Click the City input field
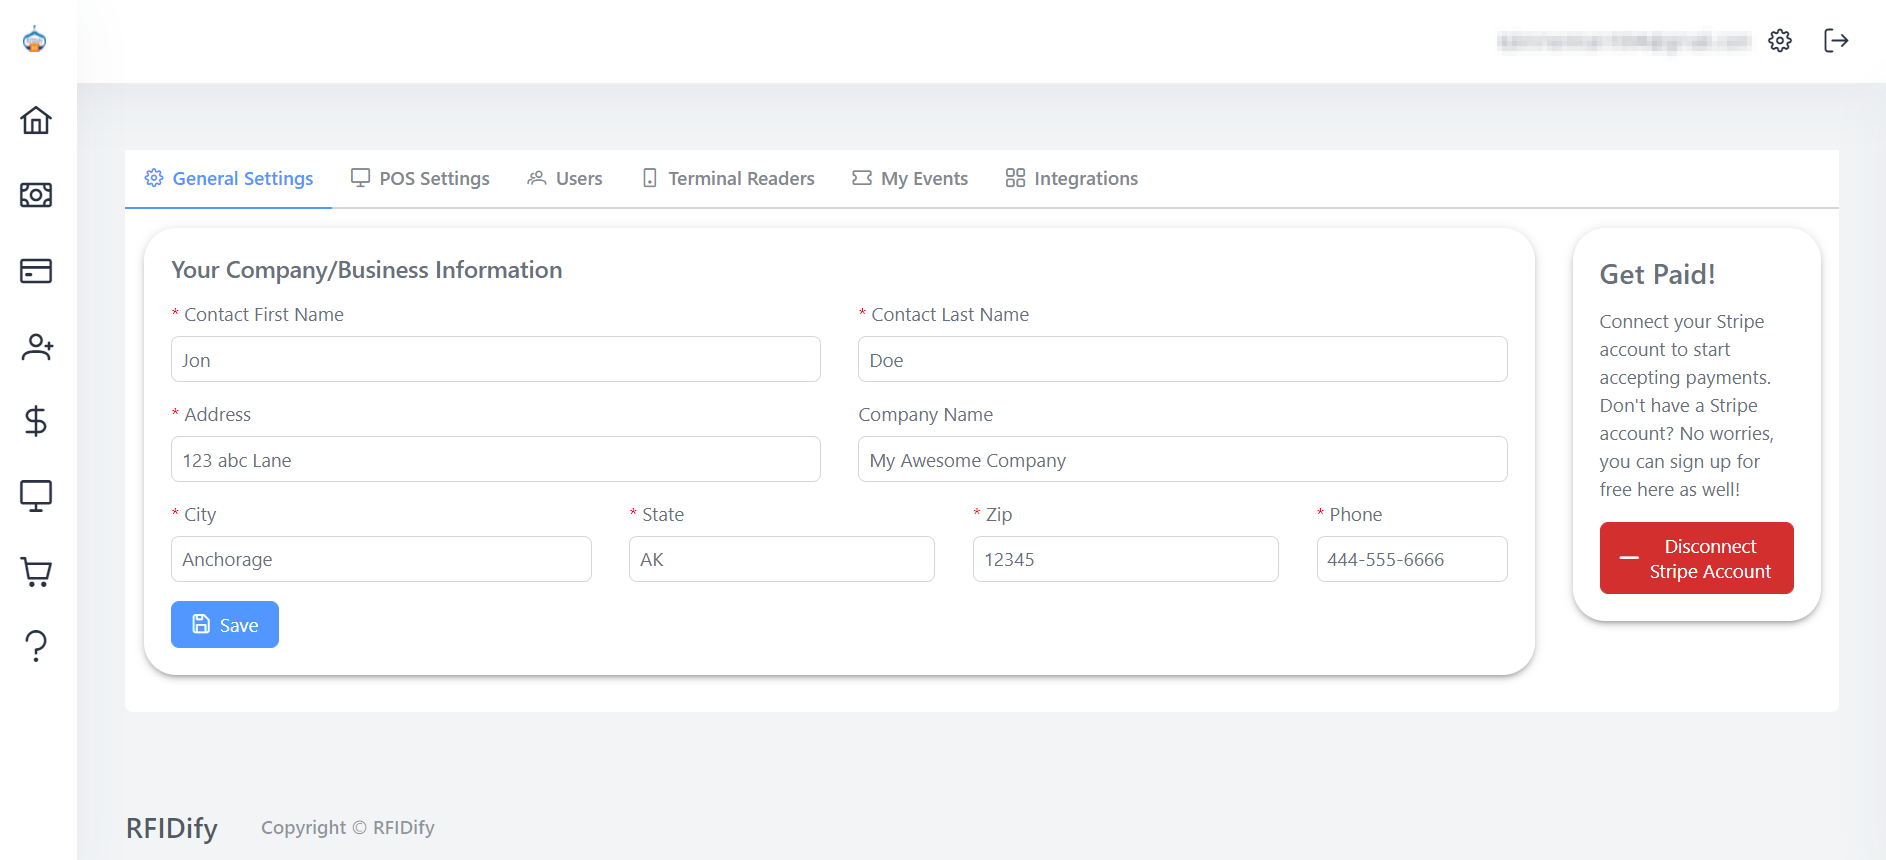Image resolution: width=1886 pixels, height=860 pixels. 381,559
